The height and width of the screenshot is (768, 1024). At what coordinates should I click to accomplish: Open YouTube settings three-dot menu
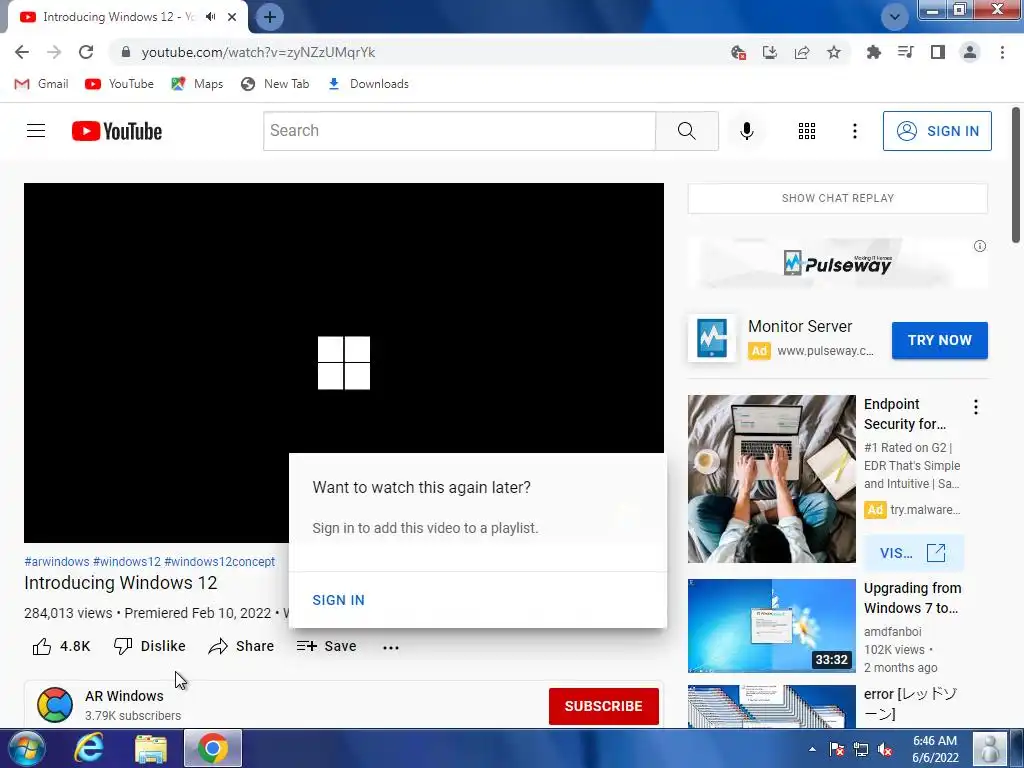point(854,131)
